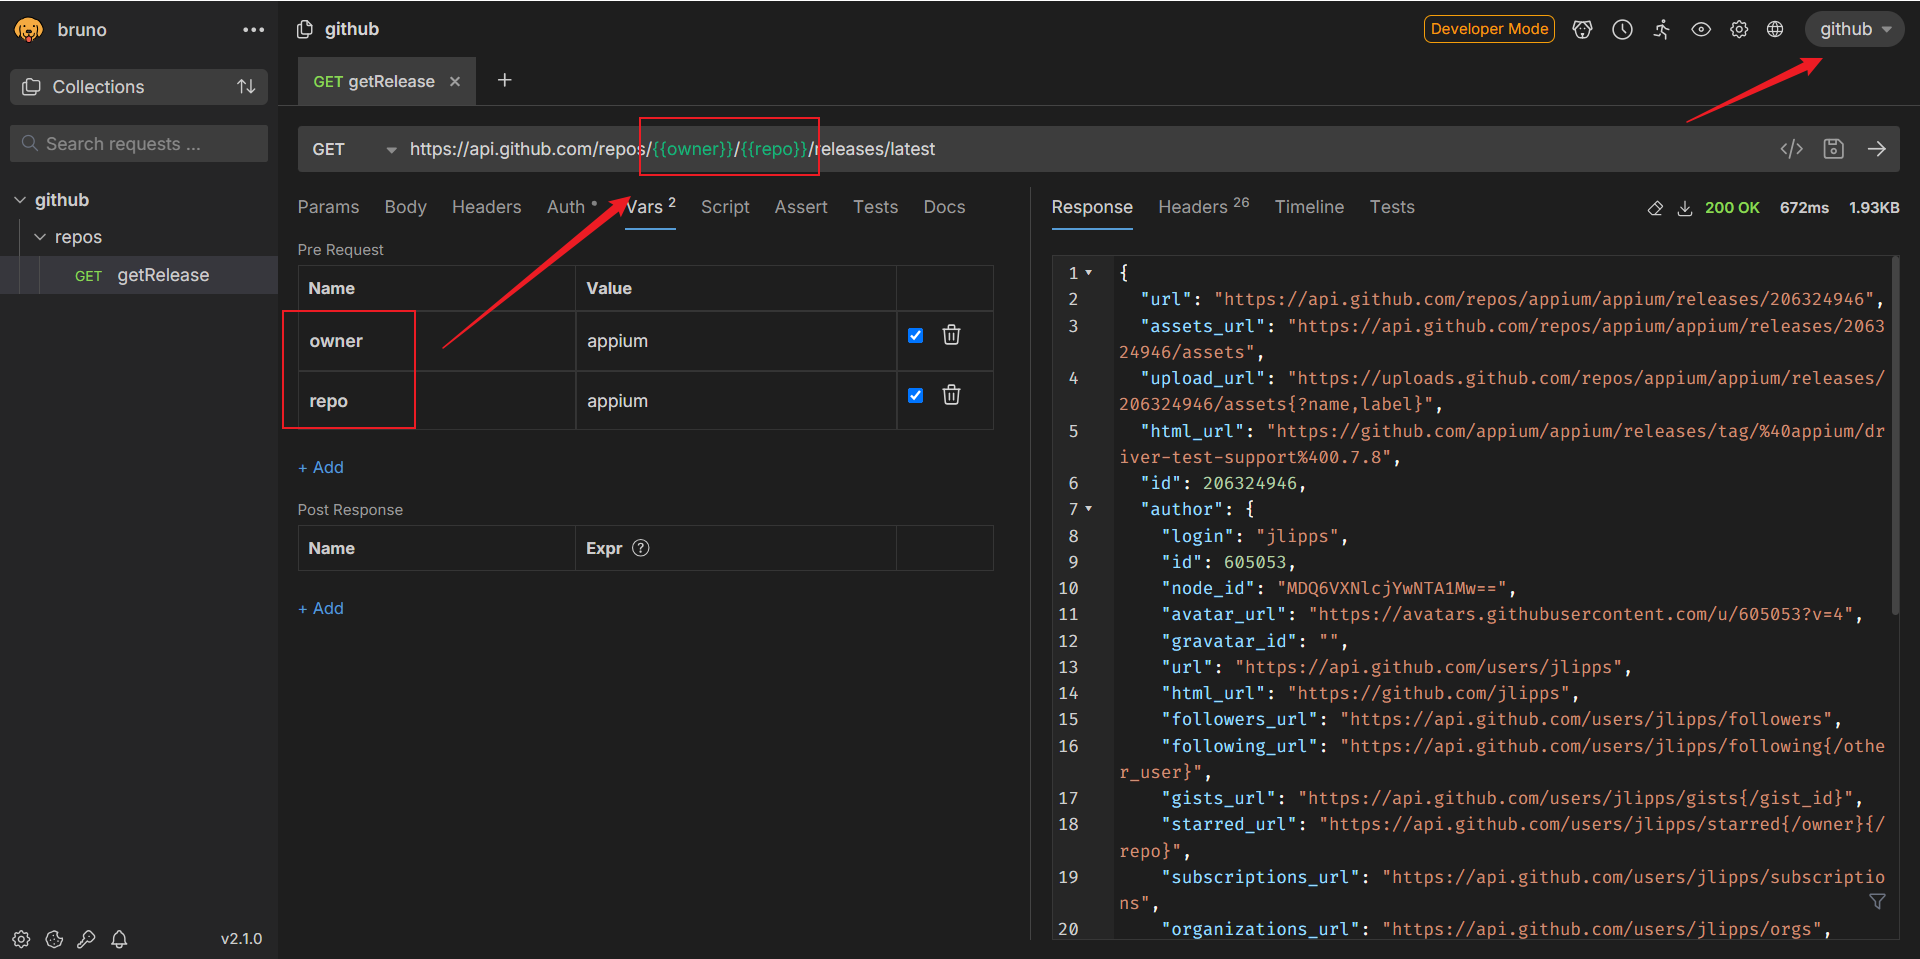Select the getRelease request in sidebar

[x=139, y=275]
